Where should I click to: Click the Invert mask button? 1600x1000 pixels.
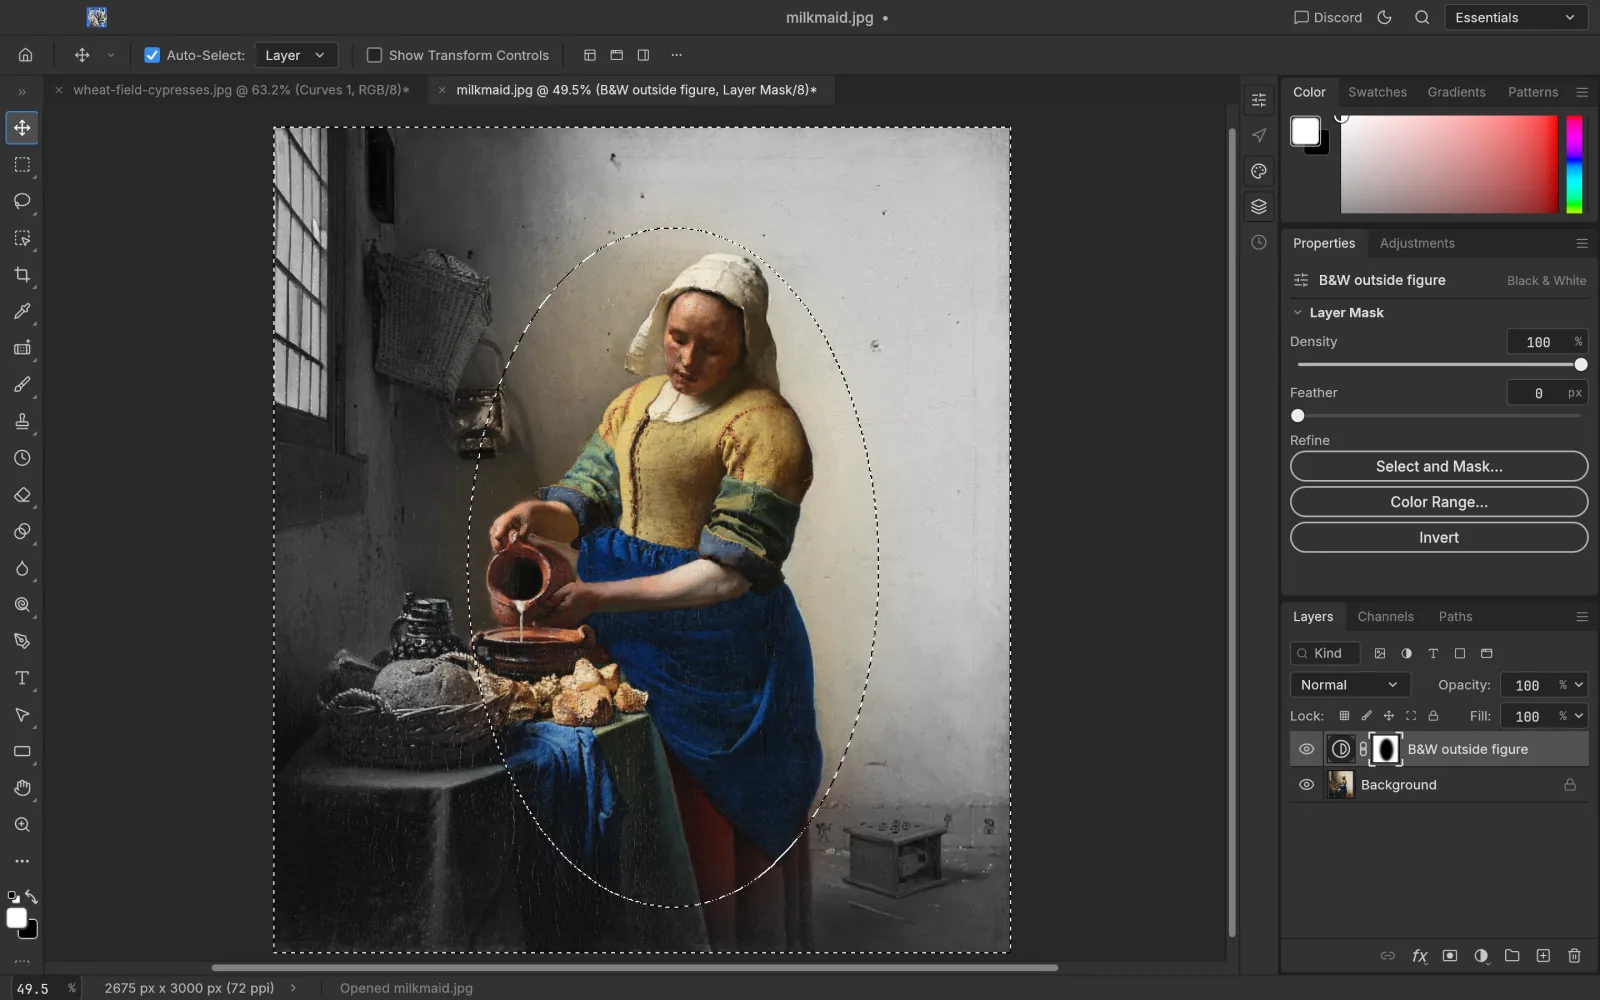tap(1439, 538)
